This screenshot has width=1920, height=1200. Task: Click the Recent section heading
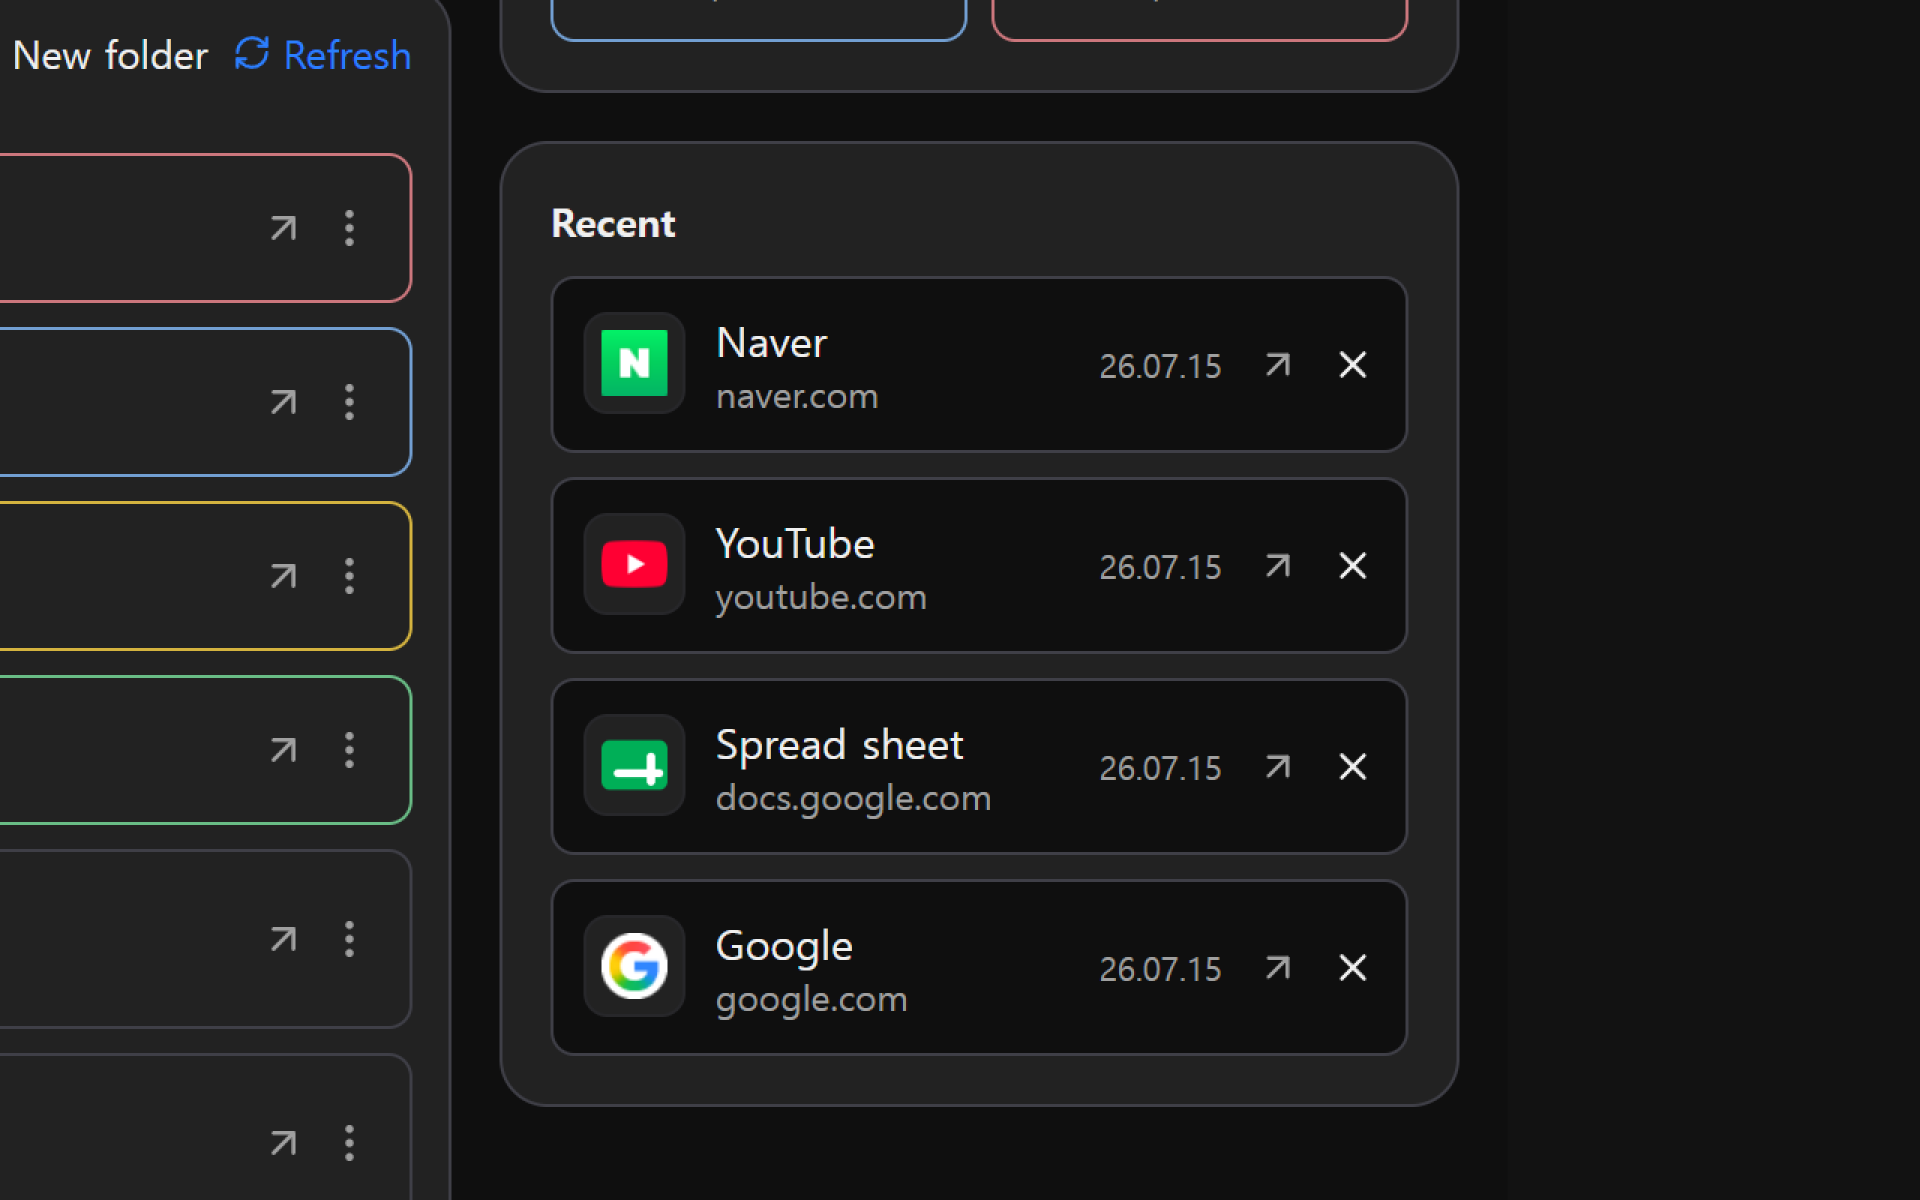613,224
